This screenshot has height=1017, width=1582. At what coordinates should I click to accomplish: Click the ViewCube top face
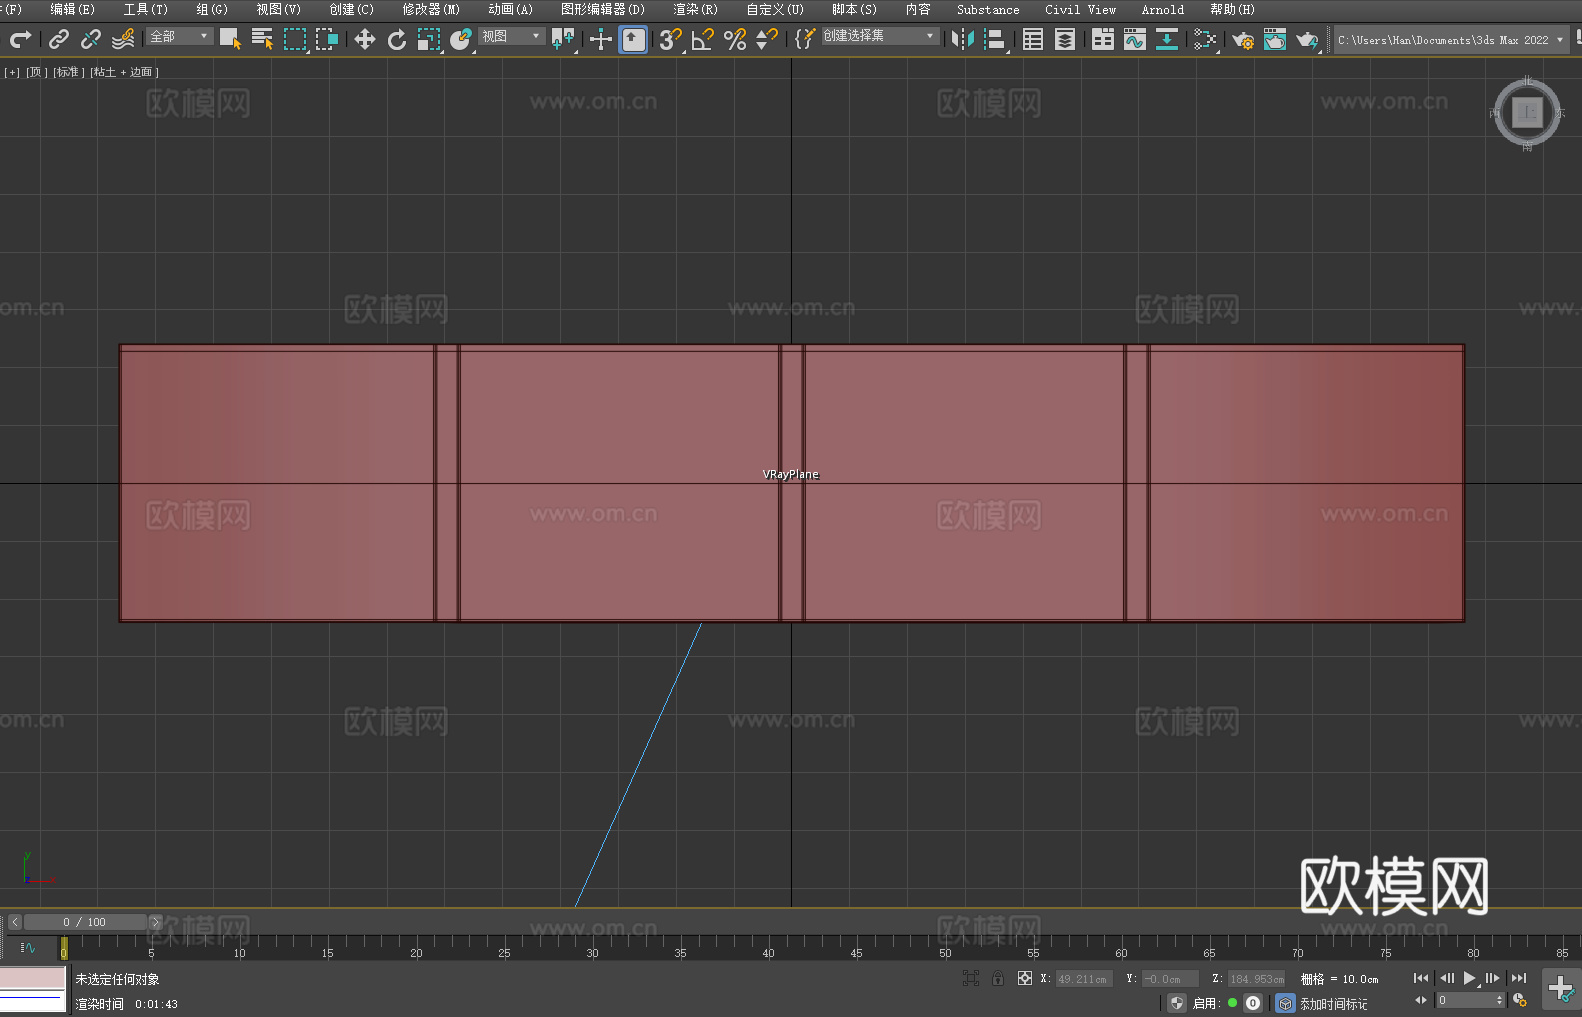[x=1527, y=113]
